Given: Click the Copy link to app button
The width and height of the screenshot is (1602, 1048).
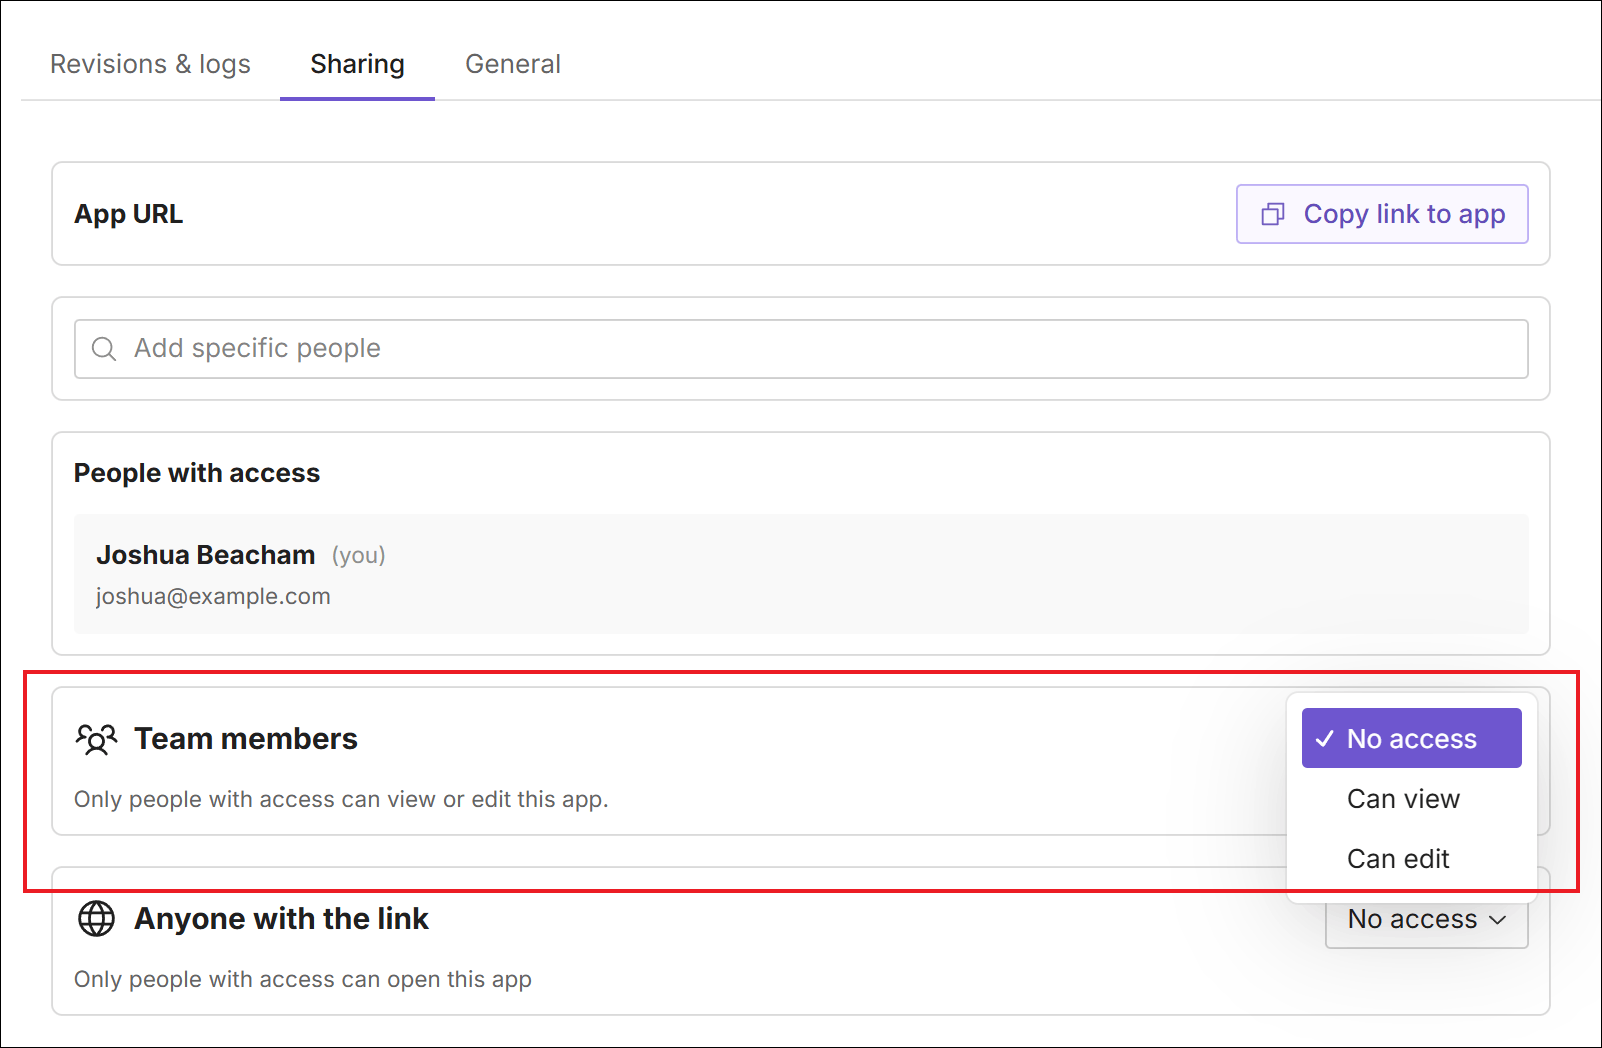Looking at the screenshot, I should point(1382,214).
